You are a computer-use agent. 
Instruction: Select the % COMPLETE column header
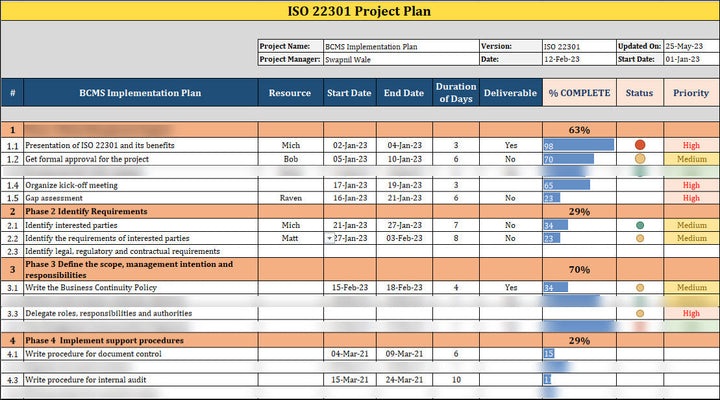coord(578,93)
